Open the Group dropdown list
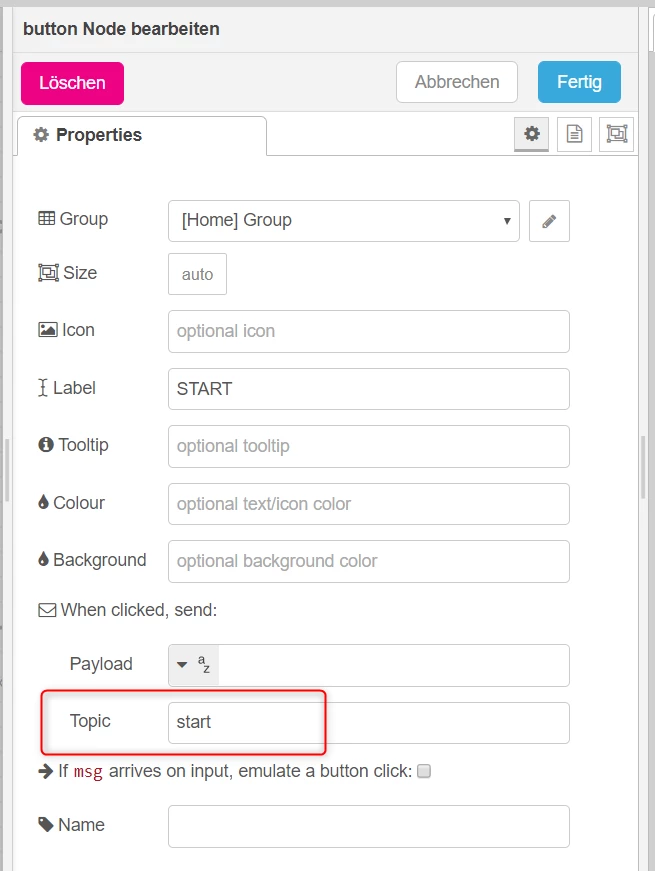The image size is (655, 871). [x=344, y=221]
